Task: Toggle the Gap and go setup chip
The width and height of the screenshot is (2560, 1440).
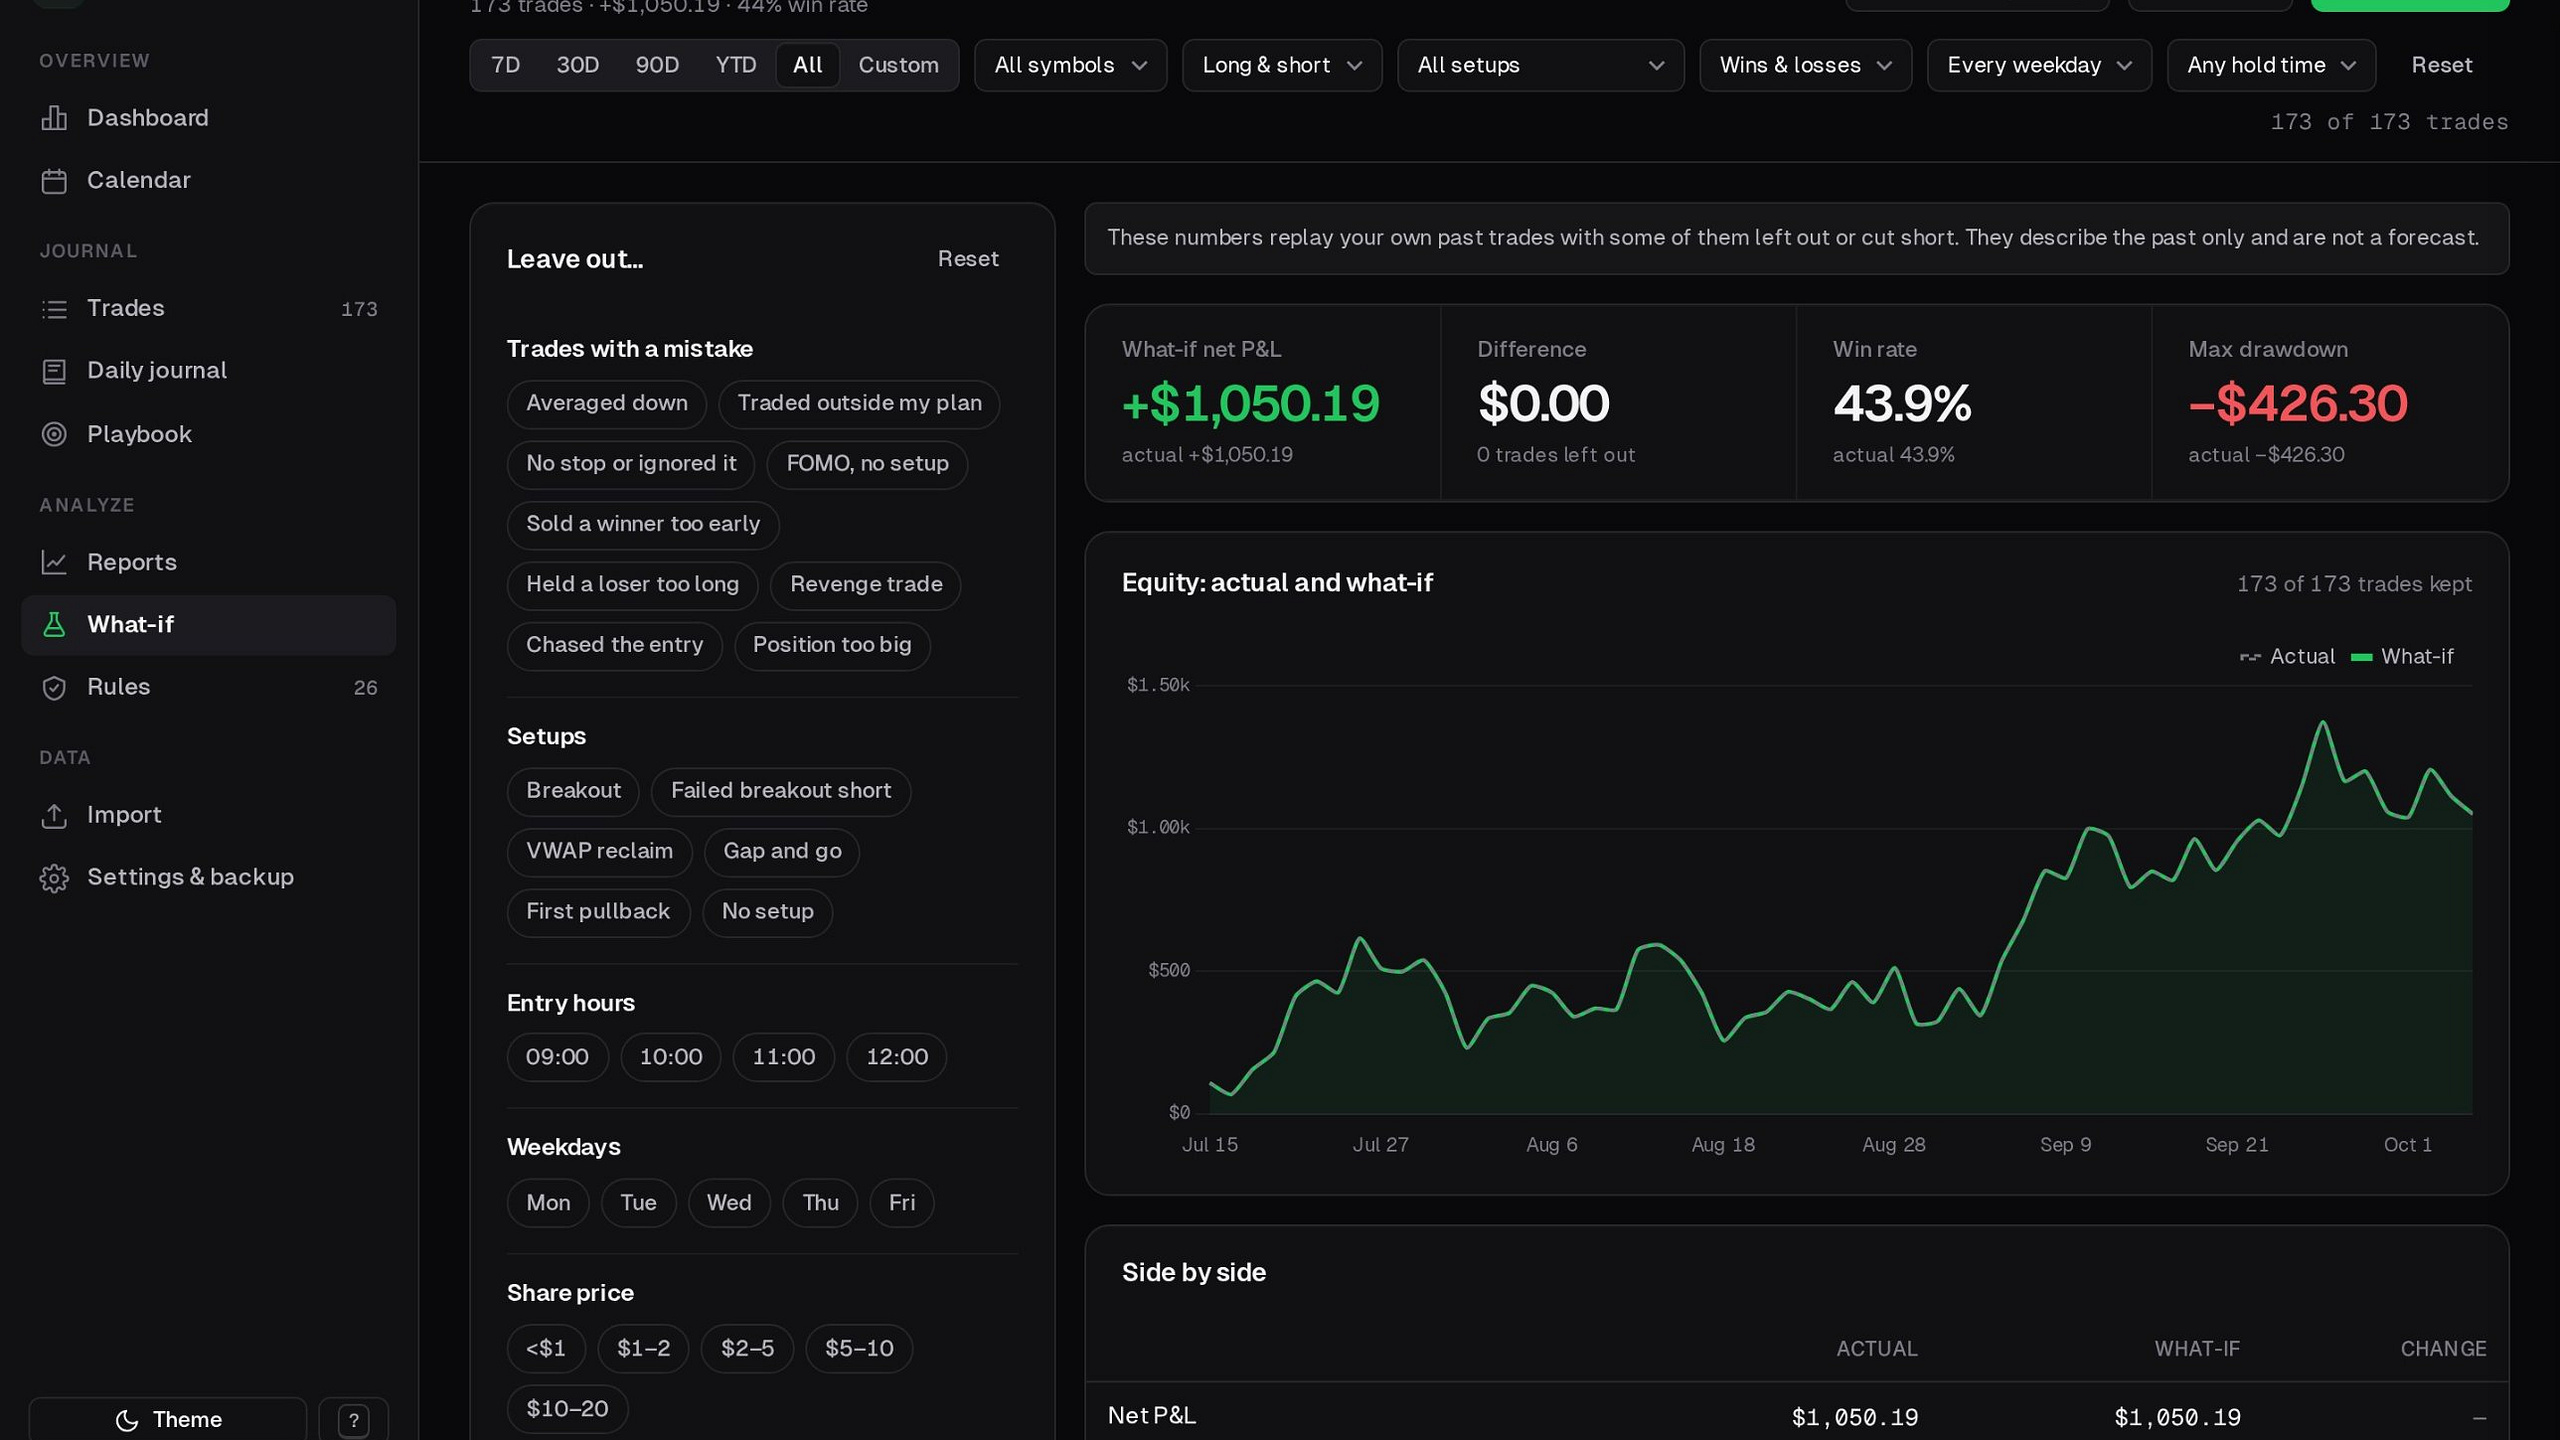Action: (x=782, y=852)
